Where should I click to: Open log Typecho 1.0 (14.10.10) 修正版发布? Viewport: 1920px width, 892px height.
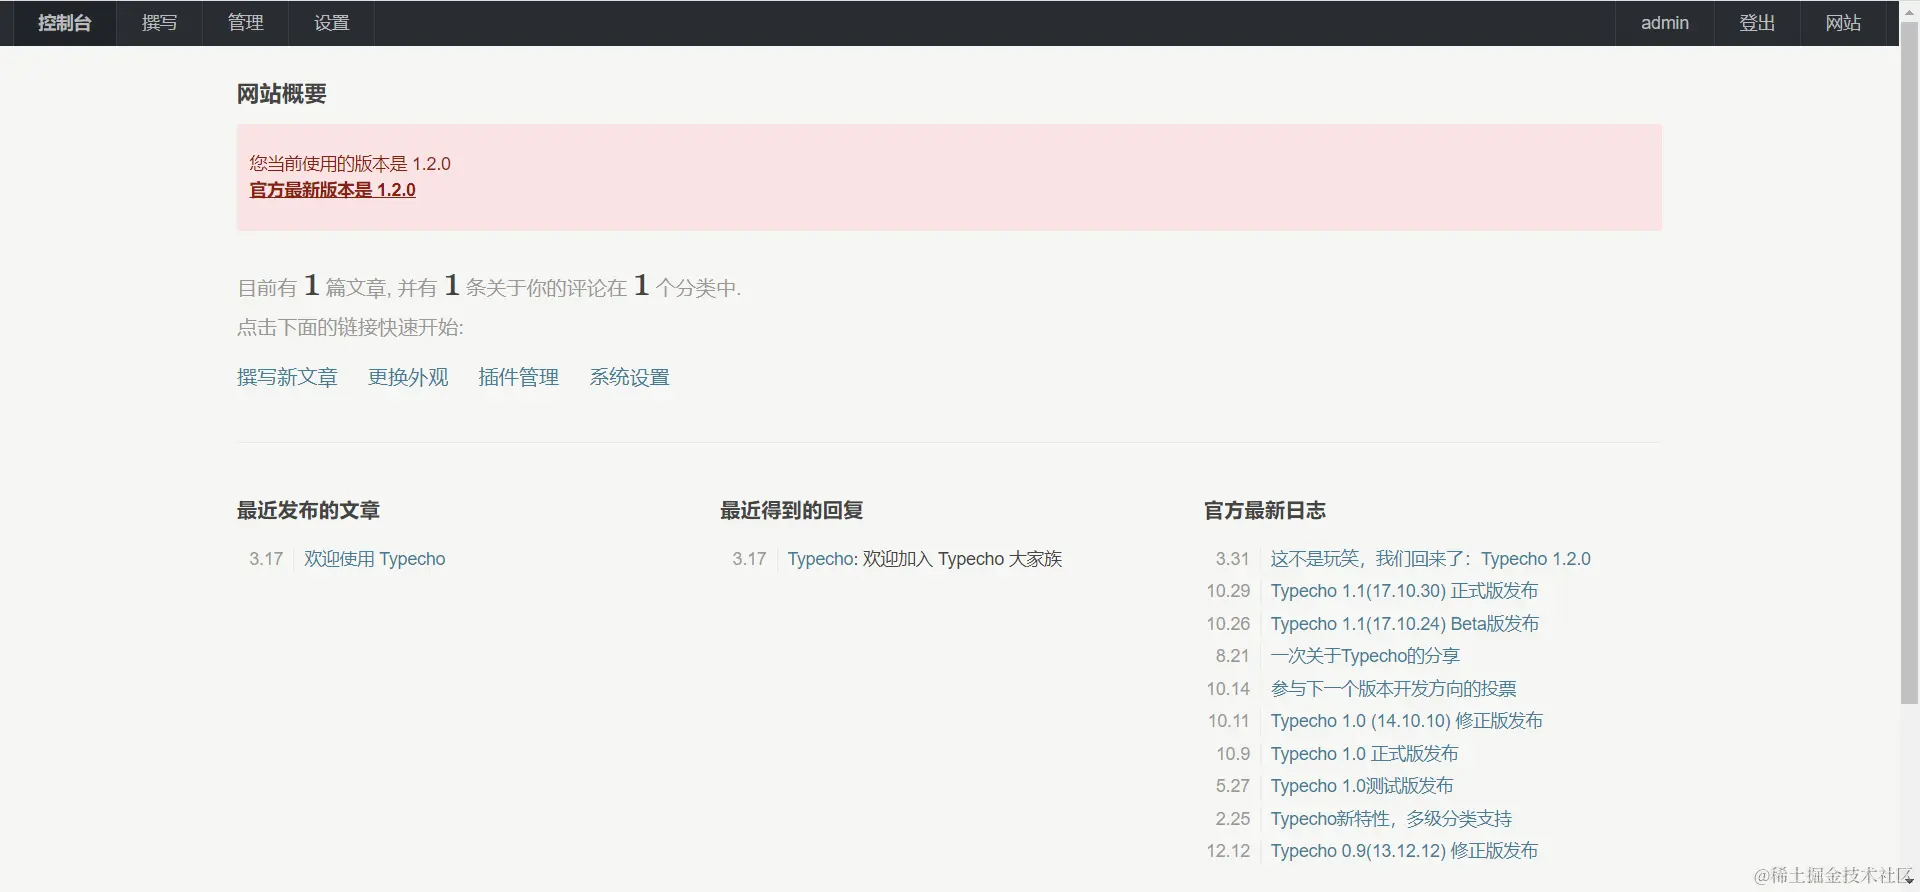pos(1406,721)
